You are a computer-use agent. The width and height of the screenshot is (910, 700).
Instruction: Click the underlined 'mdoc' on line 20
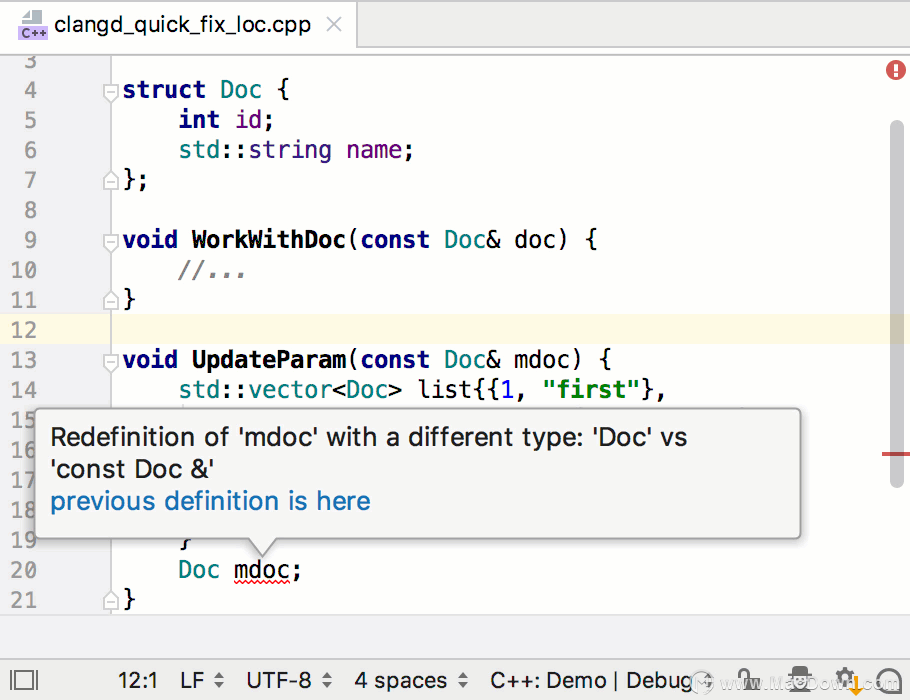click(x=262, y=570)
